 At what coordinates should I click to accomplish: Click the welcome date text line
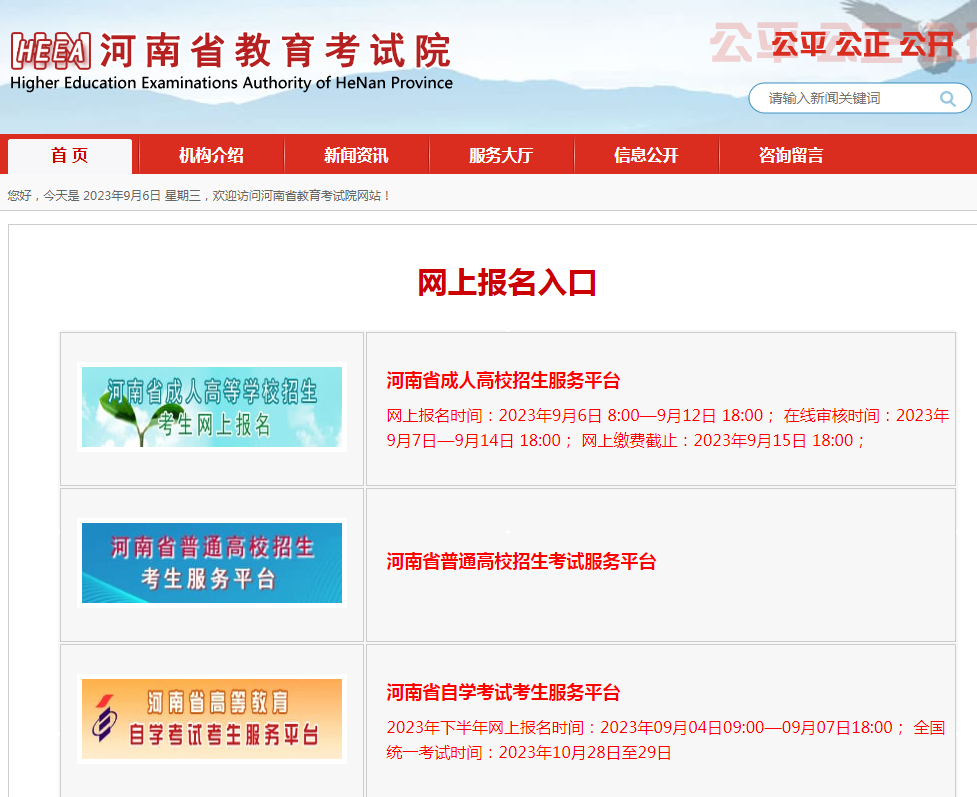(x=195, y=194)
